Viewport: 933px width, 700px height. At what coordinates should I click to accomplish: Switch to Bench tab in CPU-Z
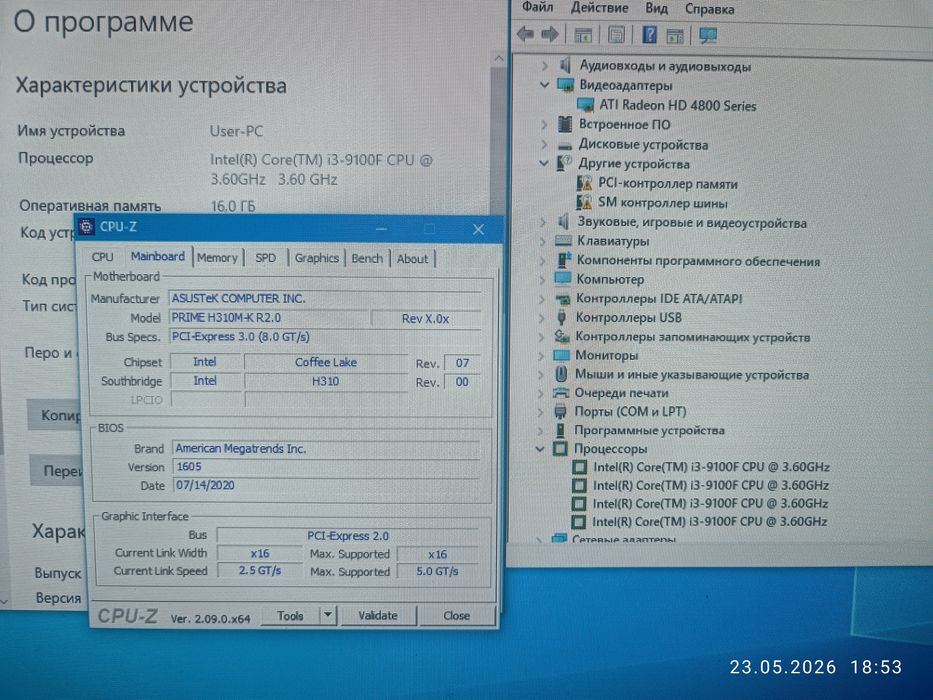click(x=367, y=258)
